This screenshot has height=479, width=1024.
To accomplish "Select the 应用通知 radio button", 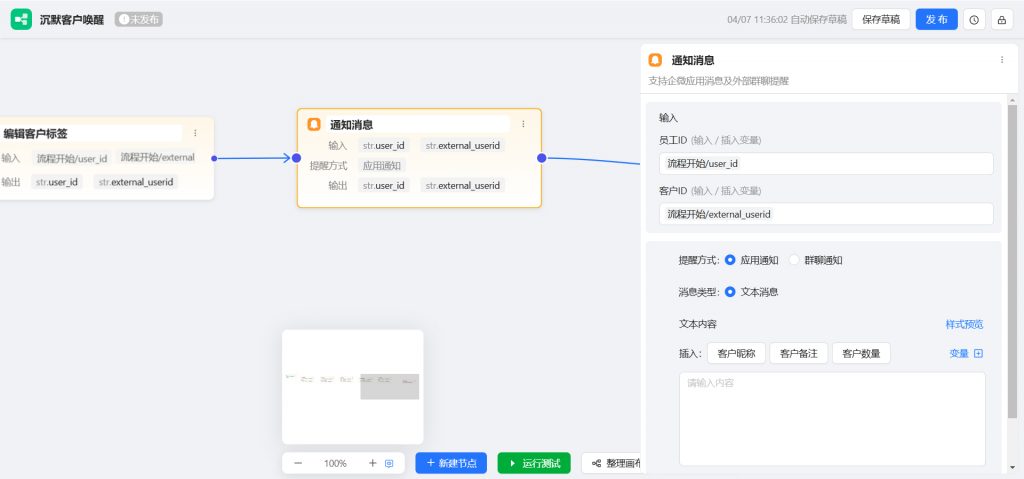I will click(x=730, y=260).
